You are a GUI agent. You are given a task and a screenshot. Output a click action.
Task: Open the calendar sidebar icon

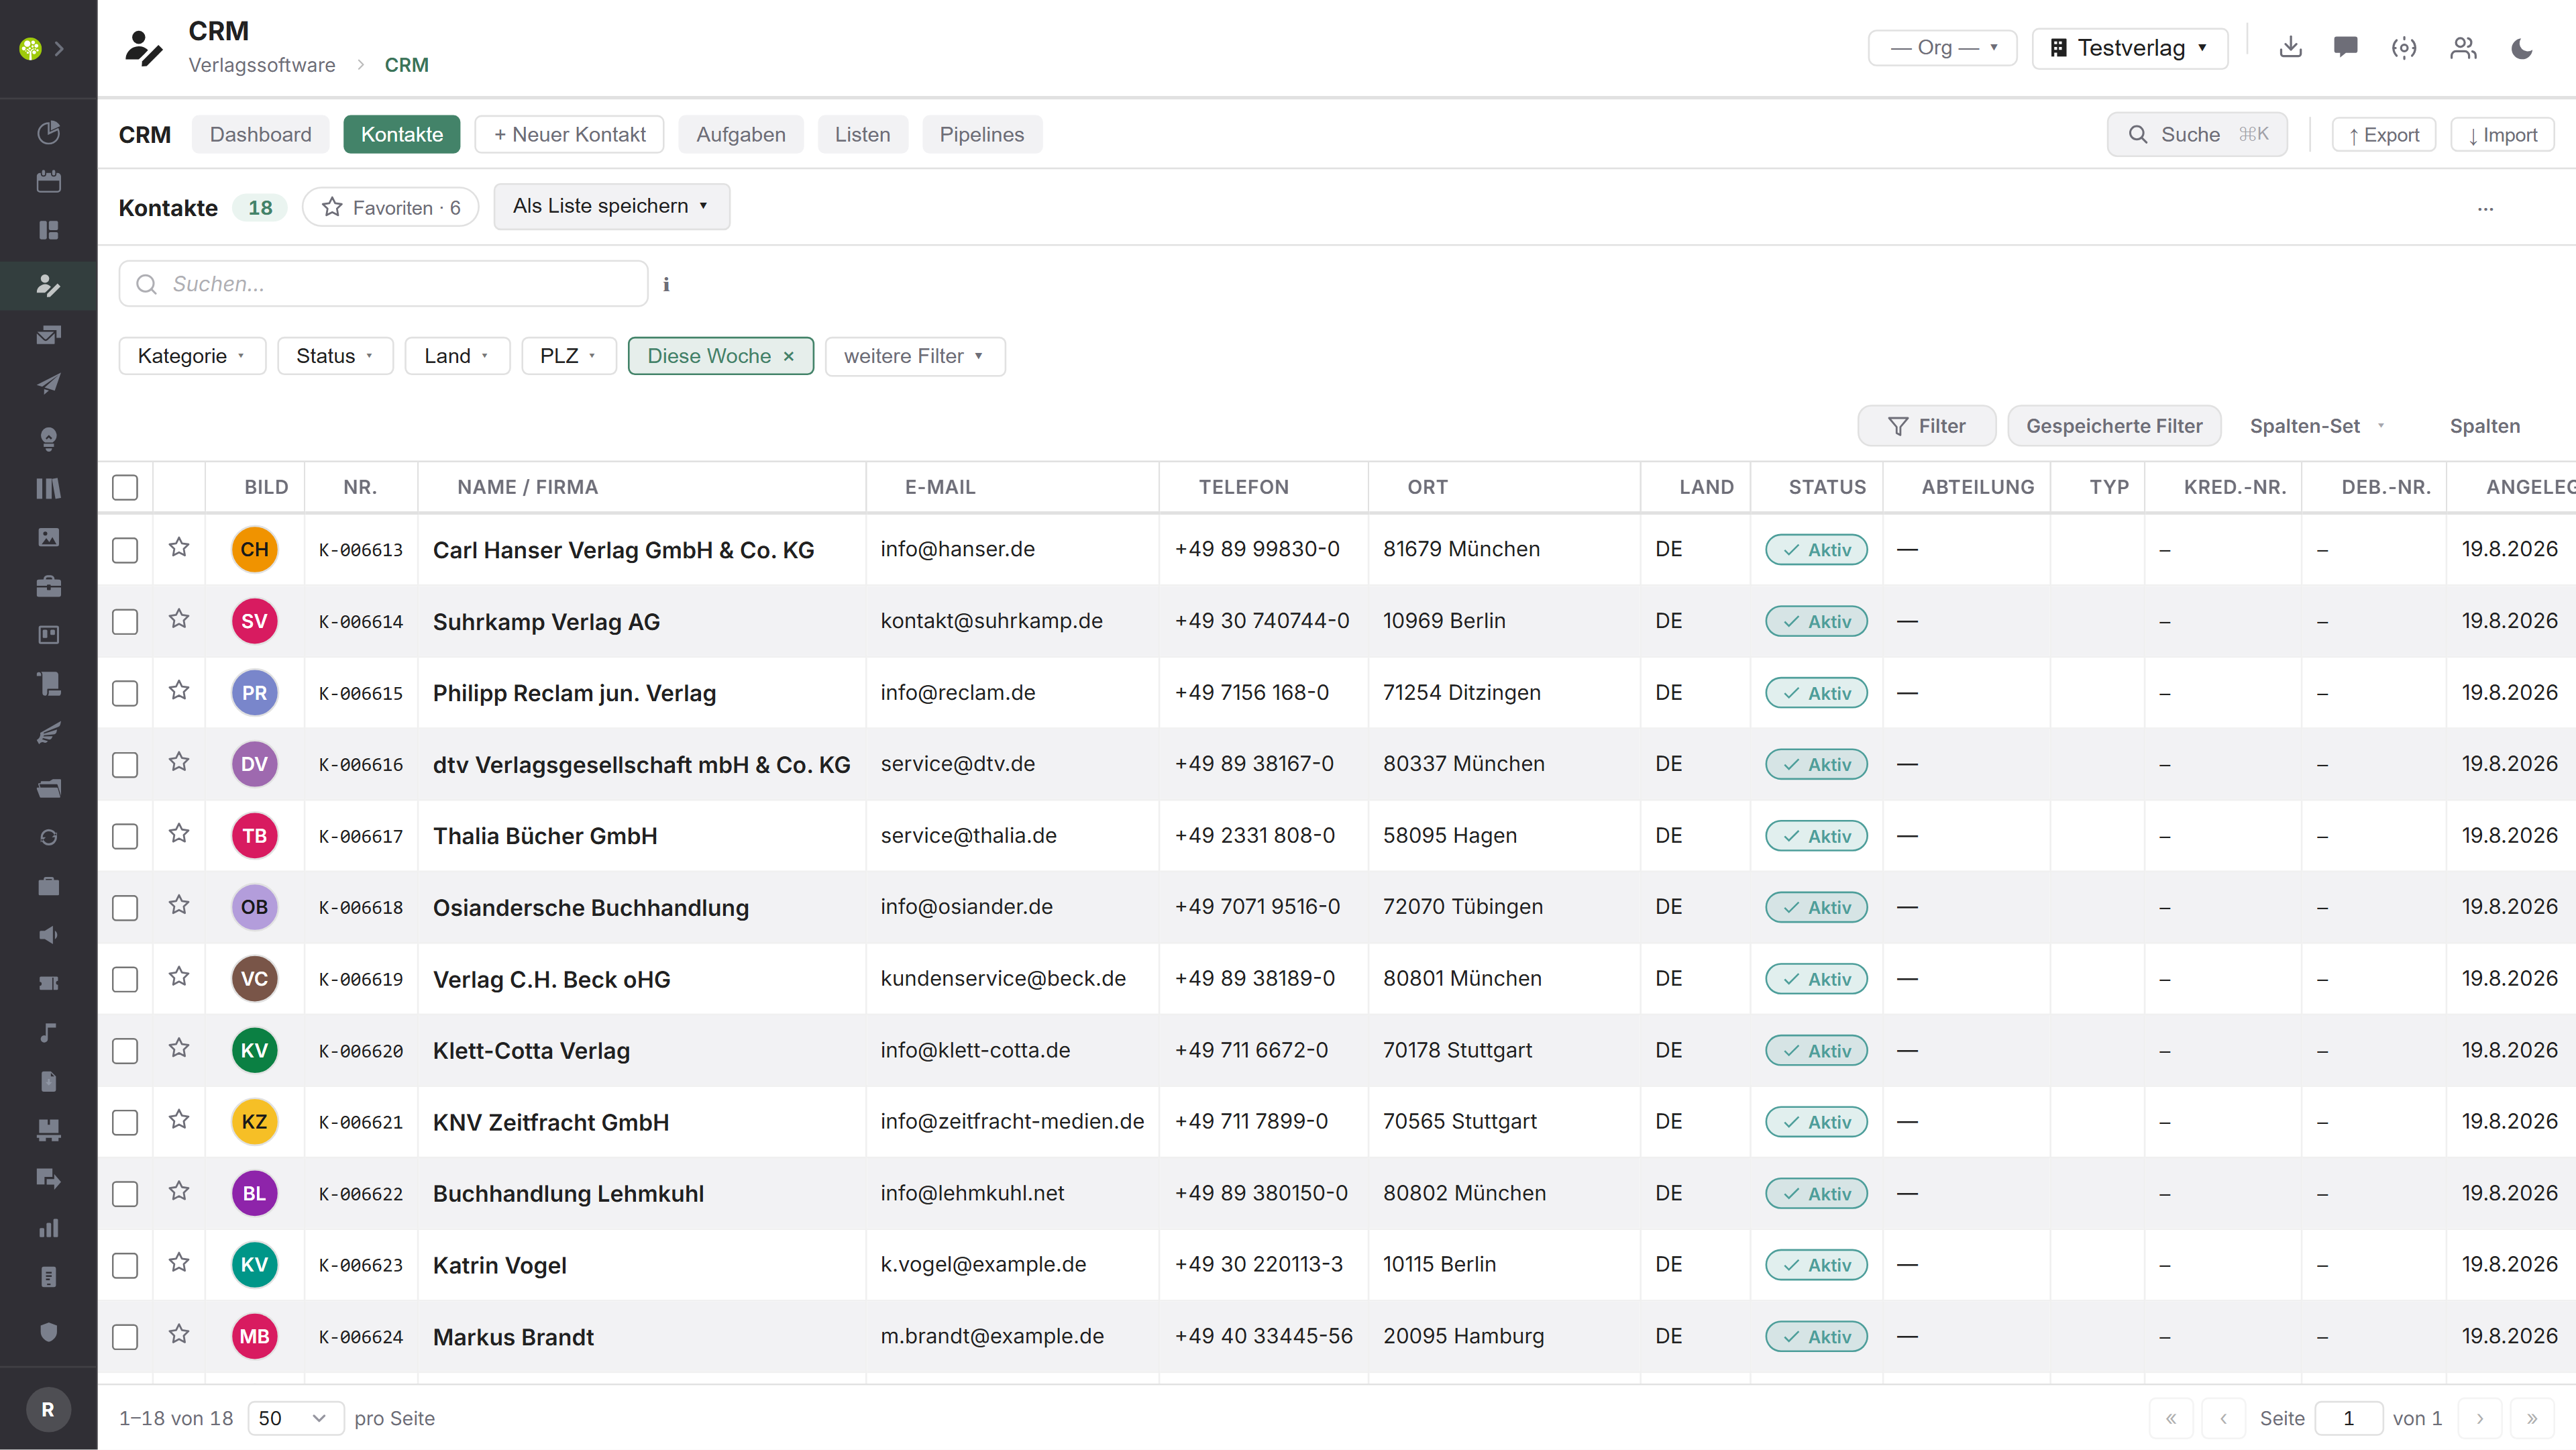48,181
